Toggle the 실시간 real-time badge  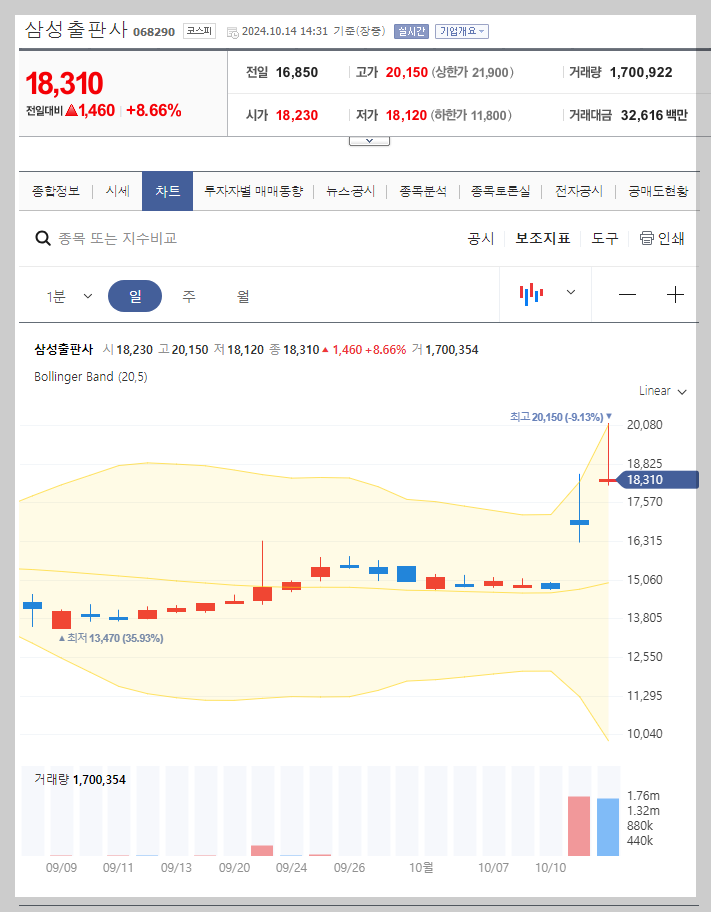(x=411, y=31)
